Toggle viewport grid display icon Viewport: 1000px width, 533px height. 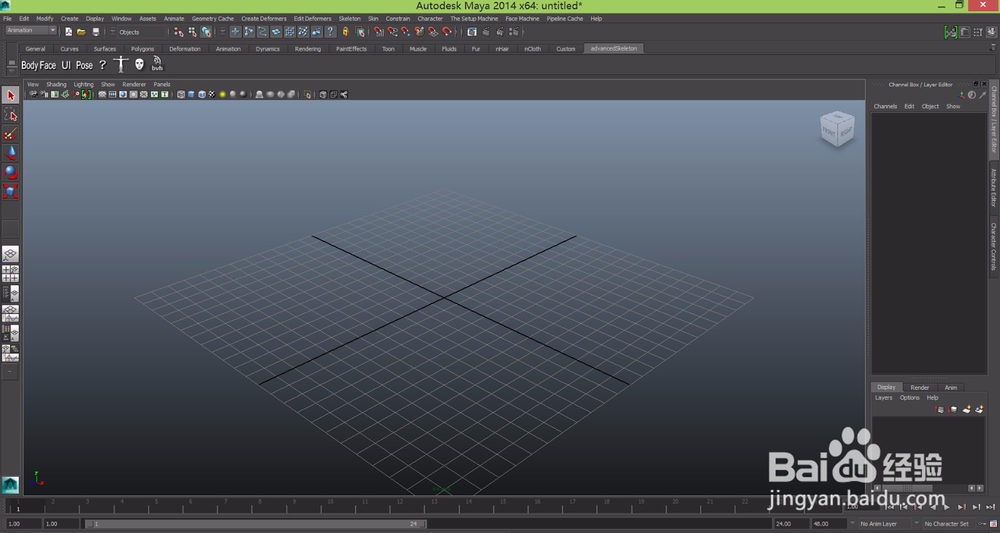[102, 94]
